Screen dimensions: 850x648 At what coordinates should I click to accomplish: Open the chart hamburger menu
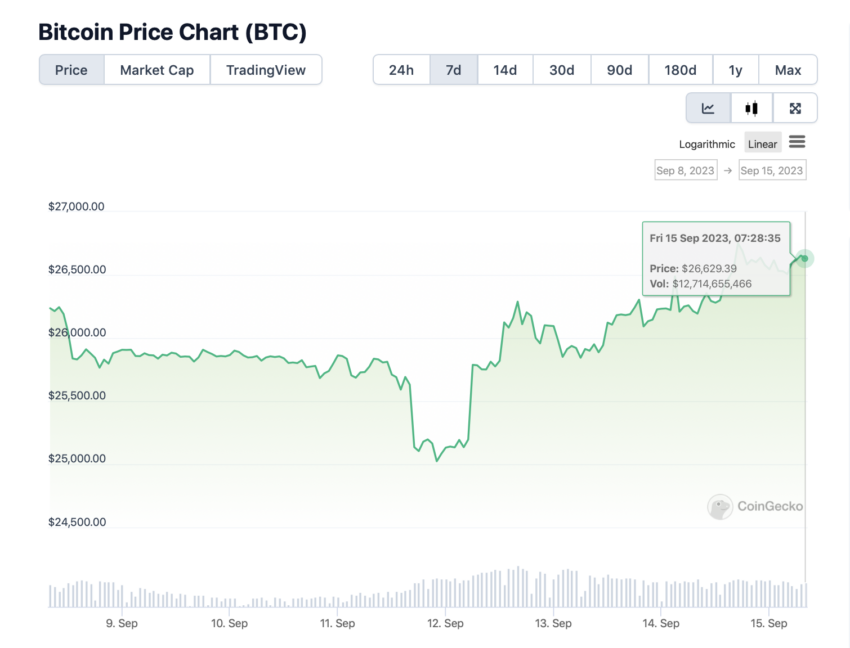(x=797, y=143)
